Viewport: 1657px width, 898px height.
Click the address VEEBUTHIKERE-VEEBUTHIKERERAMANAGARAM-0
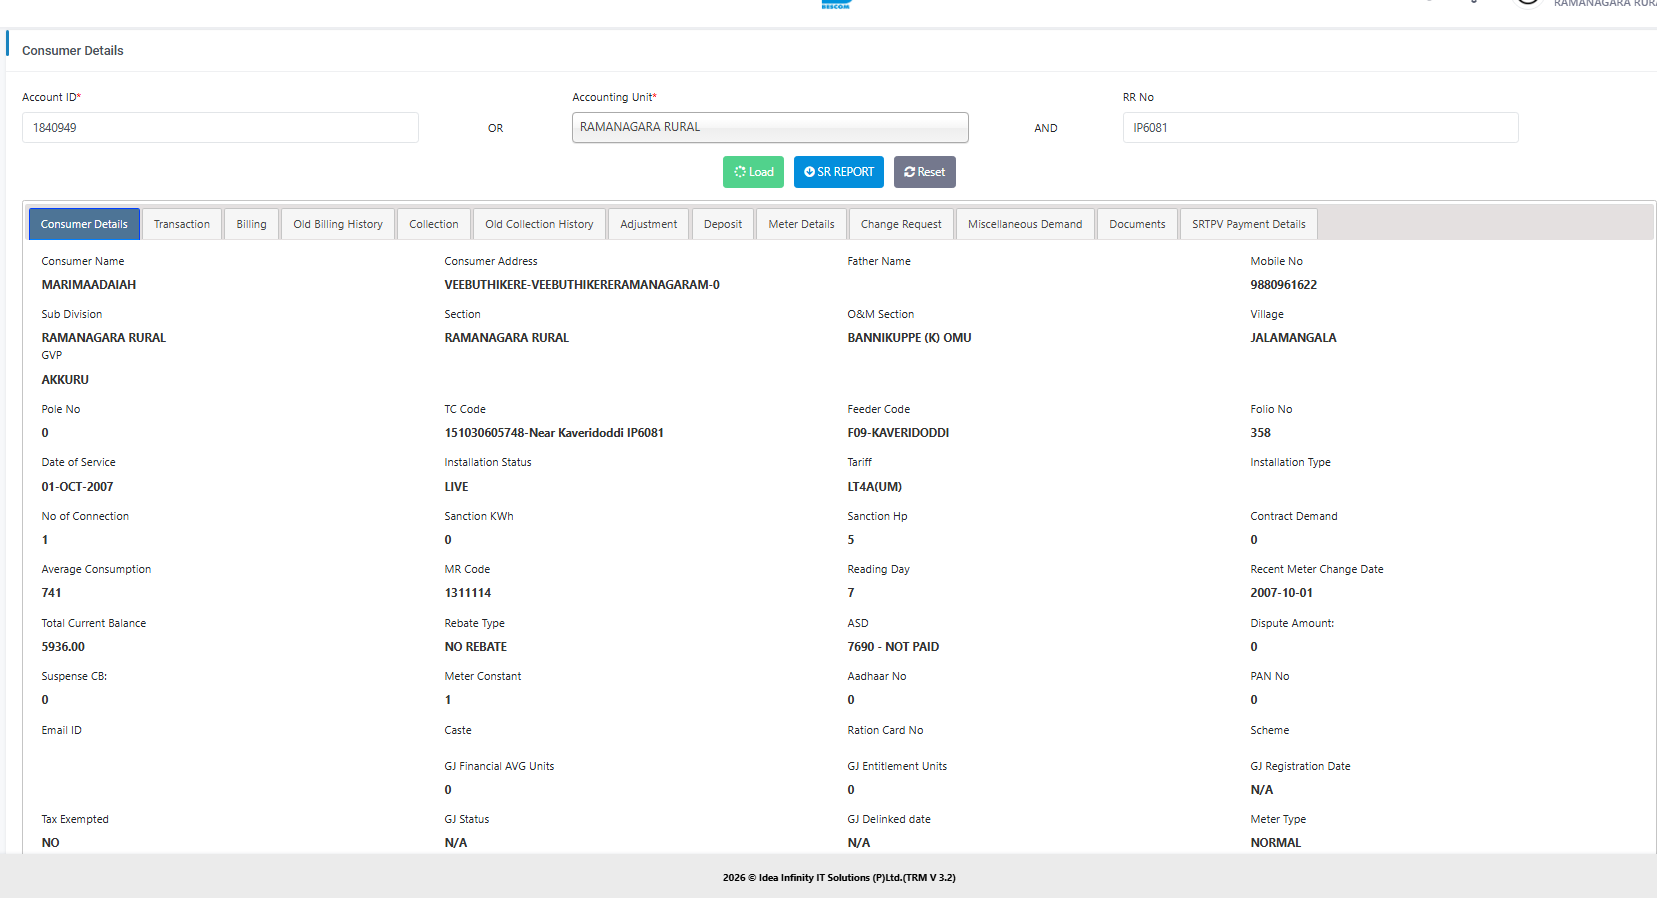click(582, 285)
